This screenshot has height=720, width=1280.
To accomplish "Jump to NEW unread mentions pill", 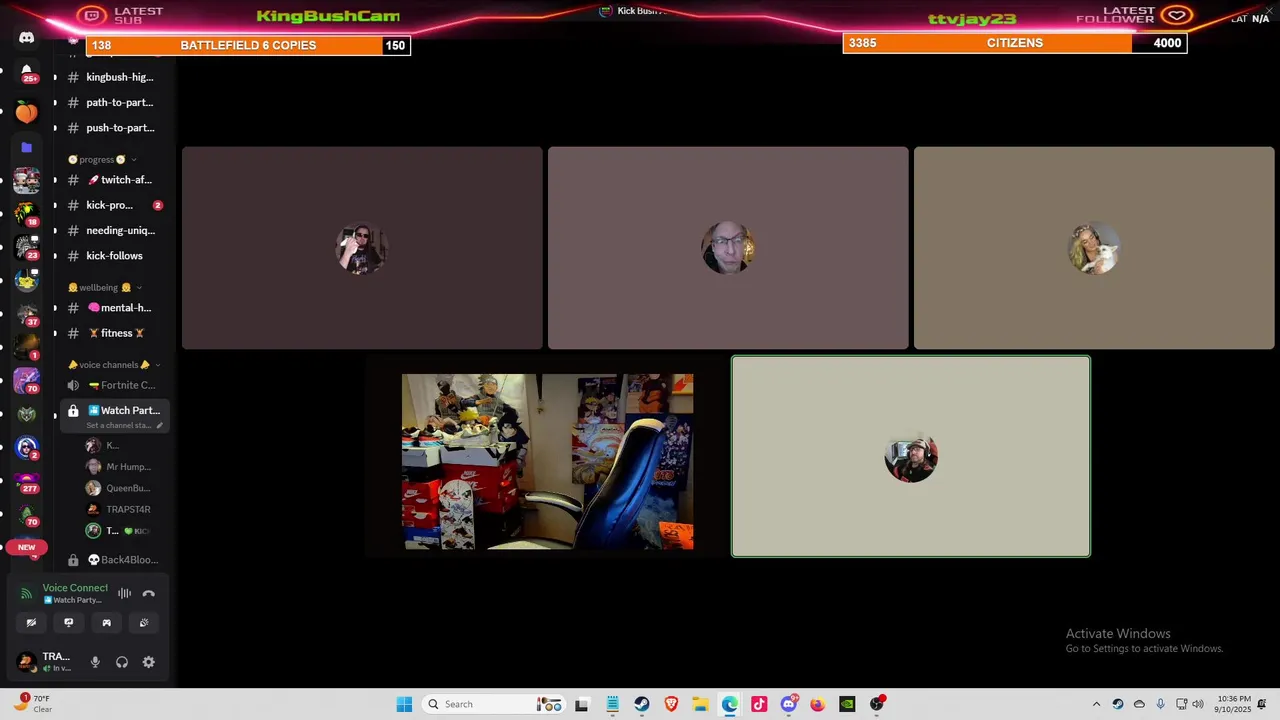I will [27, 547].
